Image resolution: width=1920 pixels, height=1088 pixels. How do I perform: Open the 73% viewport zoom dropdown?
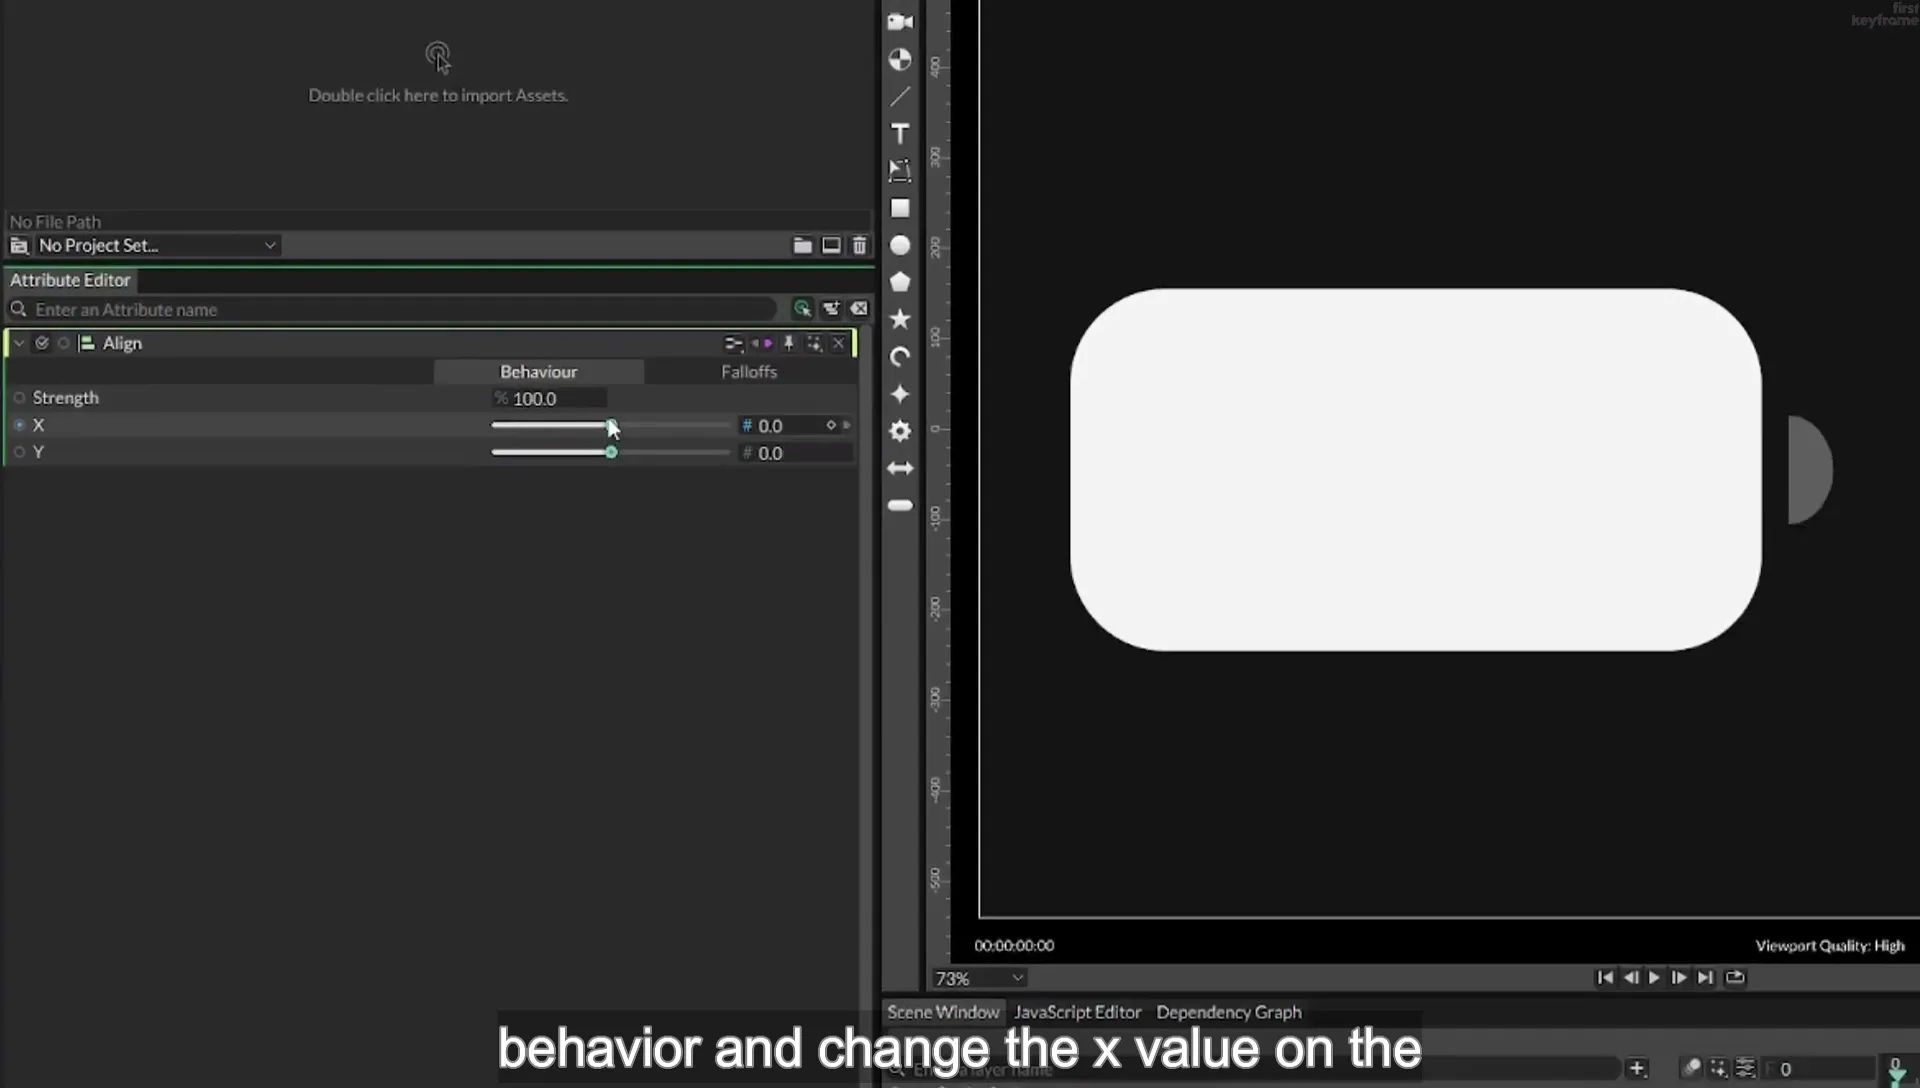coord(979,978)
